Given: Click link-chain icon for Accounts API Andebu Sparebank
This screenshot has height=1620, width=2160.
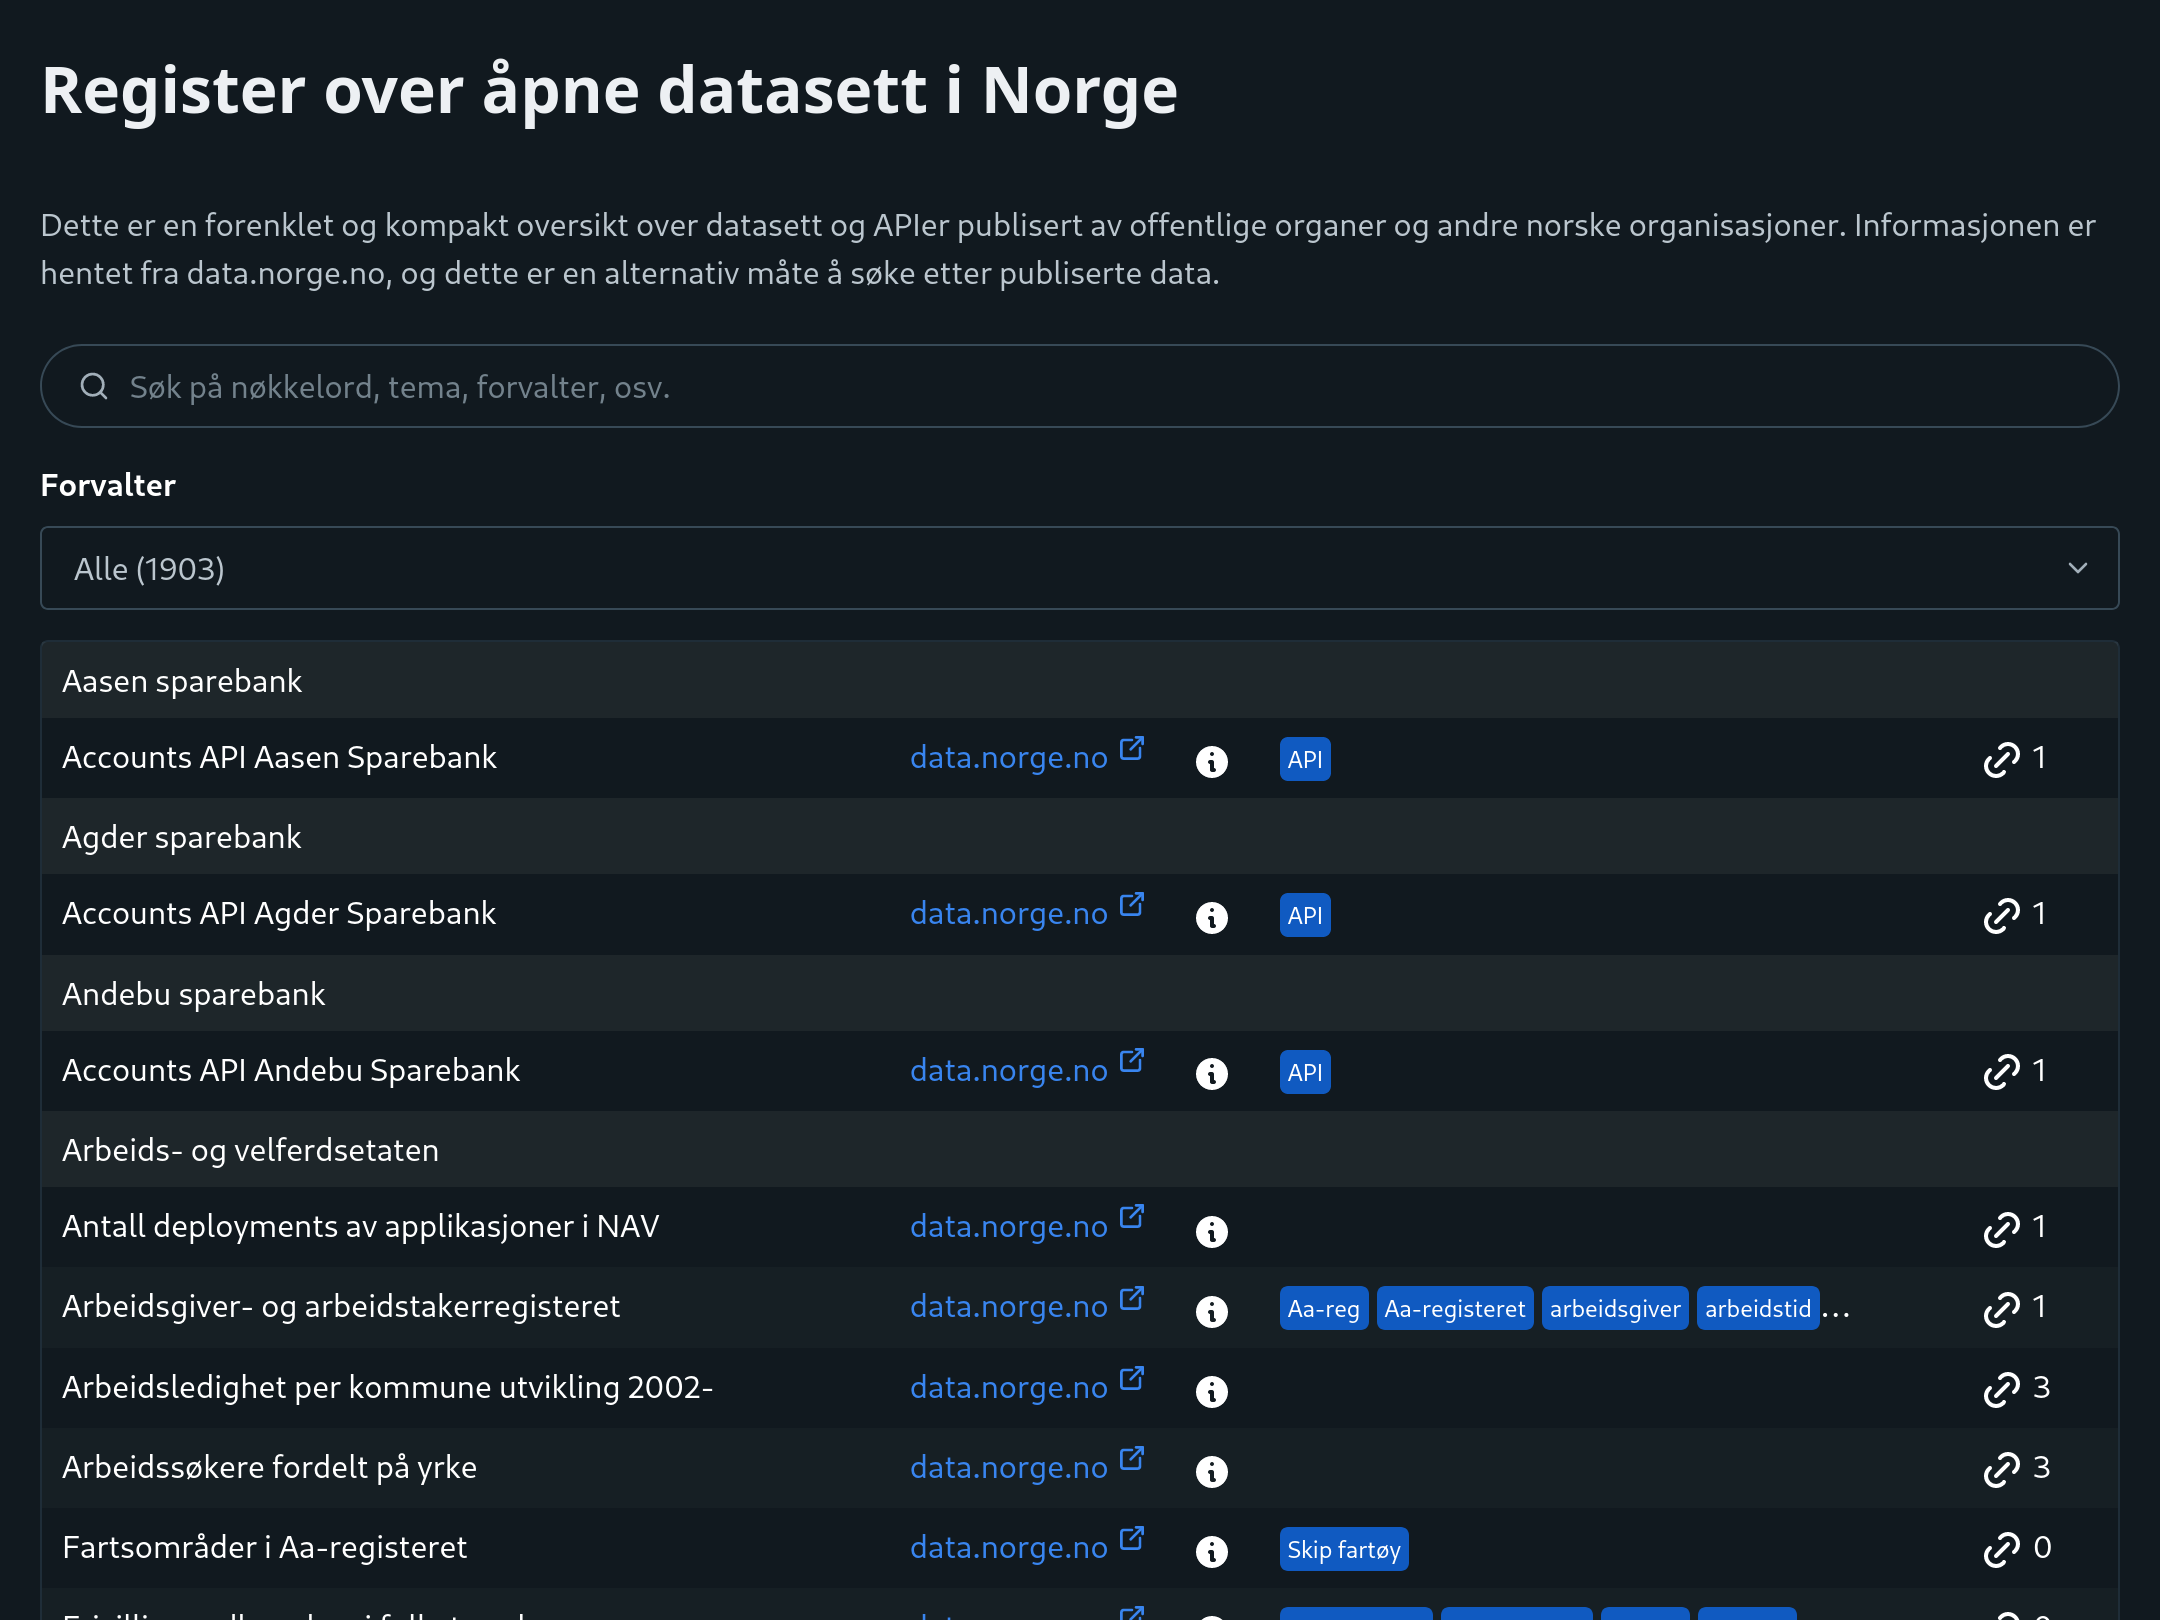Looking at the screenshot, I should [2001, 1072].
